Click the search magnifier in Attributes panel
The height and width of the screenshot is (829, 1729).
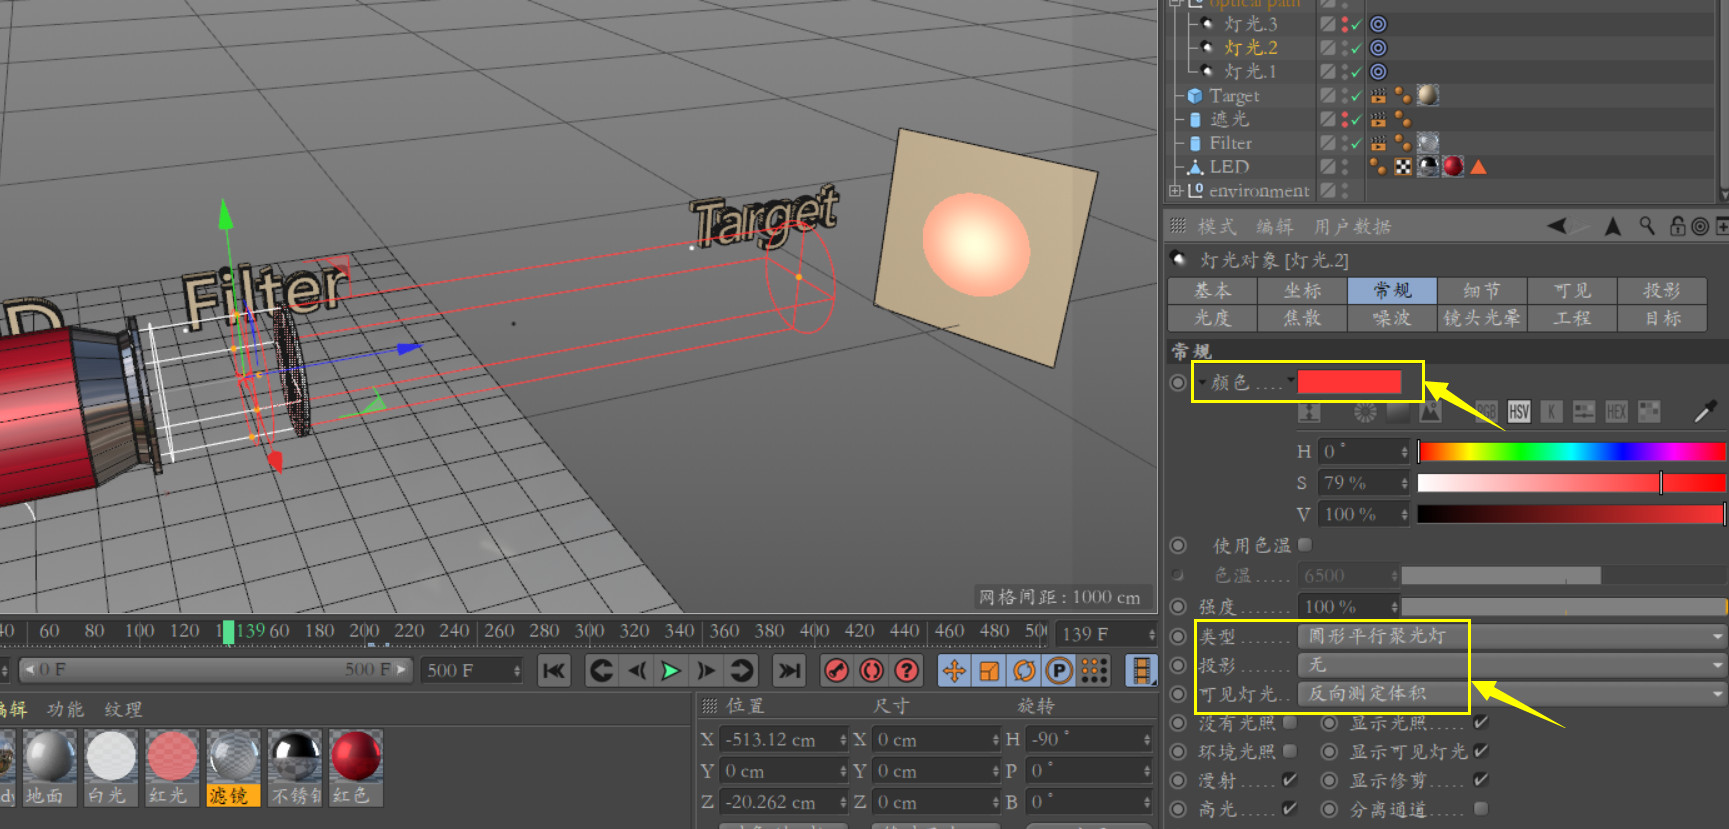(x=1647, y=226)
